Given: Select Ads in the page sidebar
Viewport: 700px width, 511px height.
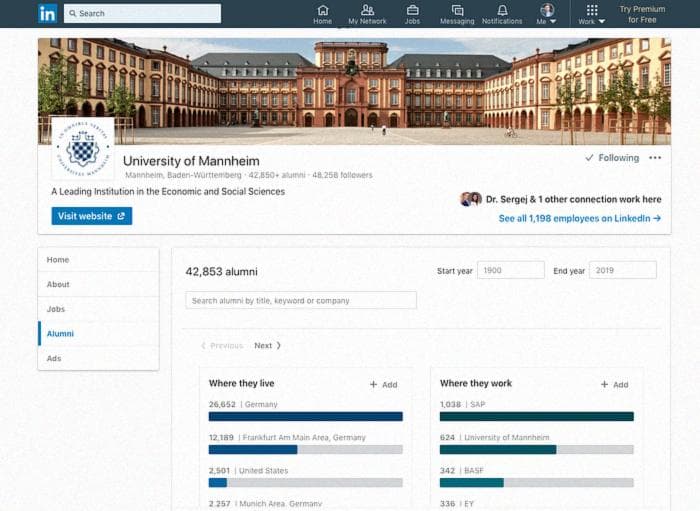Looking at the screenshot, I should 98,358.
